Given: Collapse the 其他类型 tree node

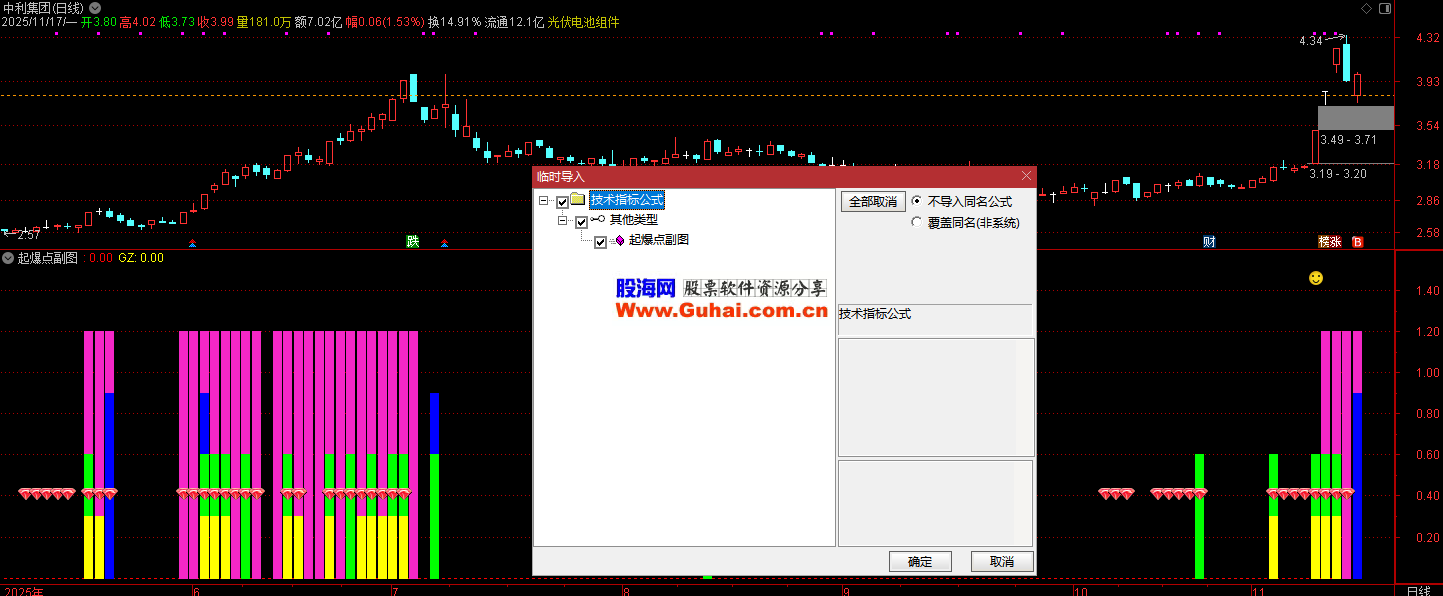Looking at the screenshot, I should pos(562,220).
